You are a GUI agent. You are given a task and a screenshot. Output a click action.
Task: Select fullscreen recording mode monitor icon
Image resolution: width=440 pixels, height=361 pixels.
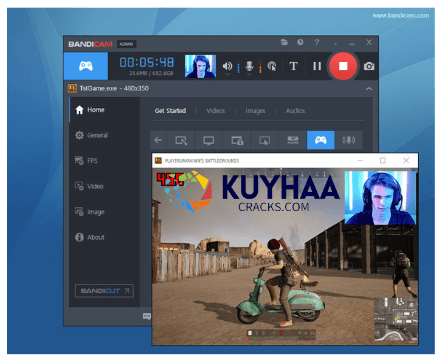[209, 140]
